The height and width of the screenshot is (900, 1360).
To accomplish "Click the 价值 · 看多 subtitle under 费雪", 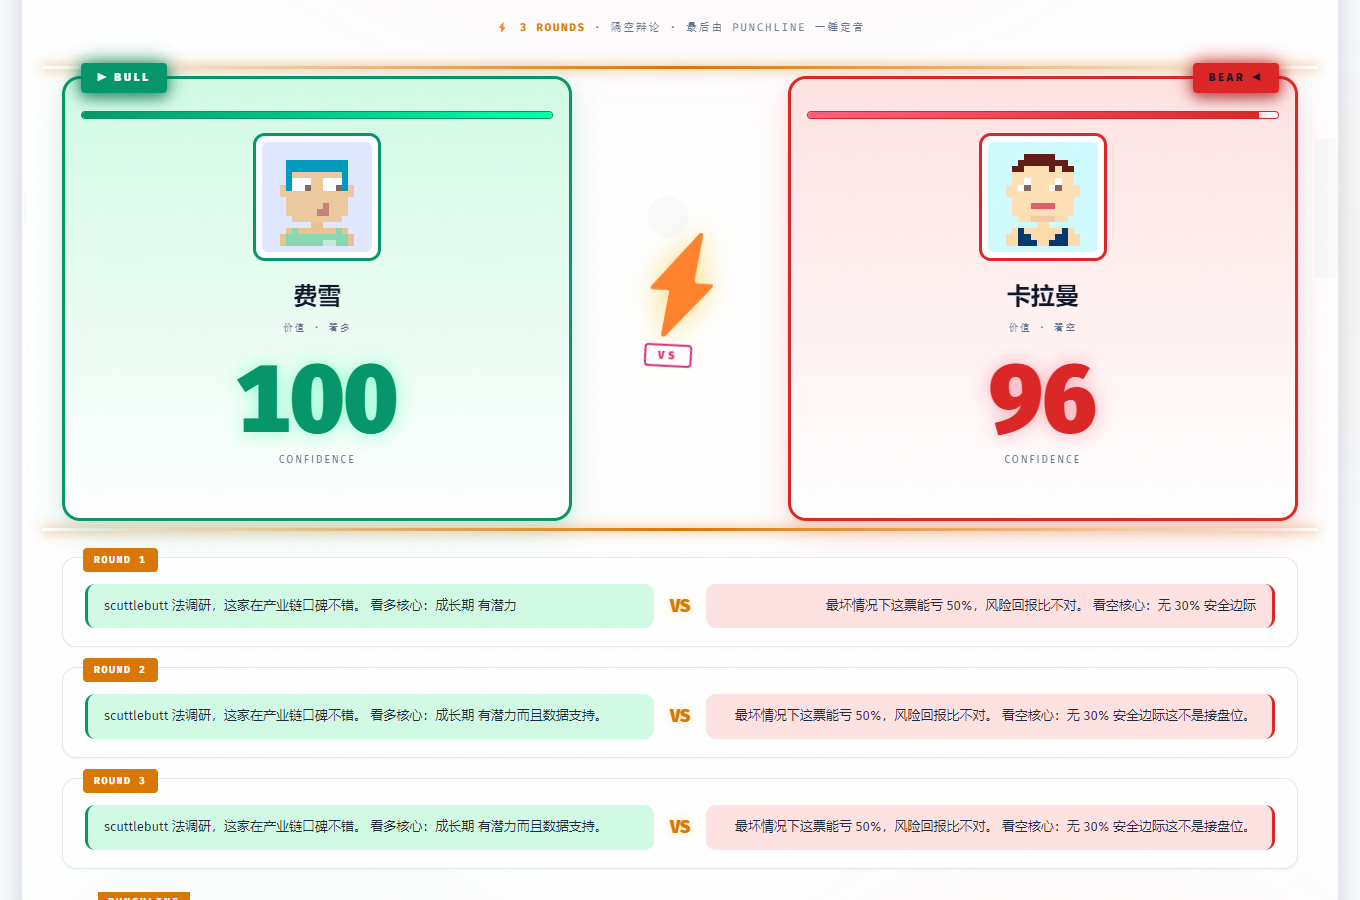I will click(317, 328).
